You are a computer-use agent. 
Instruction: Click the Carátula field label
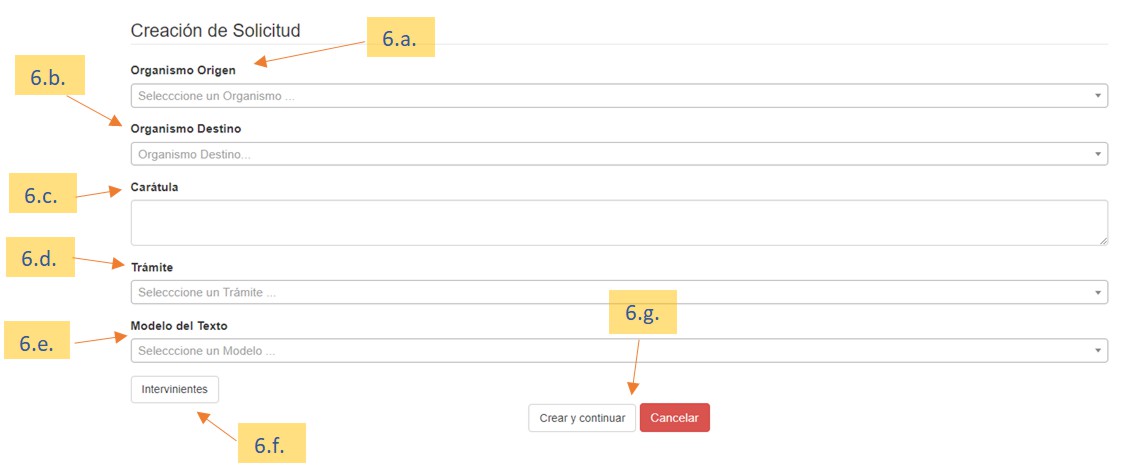coord(154,187)
